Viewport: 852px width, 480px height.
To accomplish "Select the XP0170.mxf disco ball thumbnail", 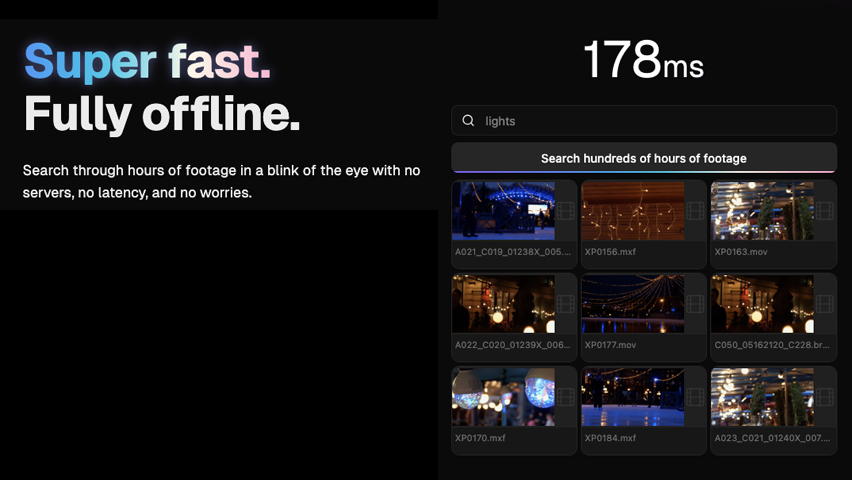I will coord(503,397).
